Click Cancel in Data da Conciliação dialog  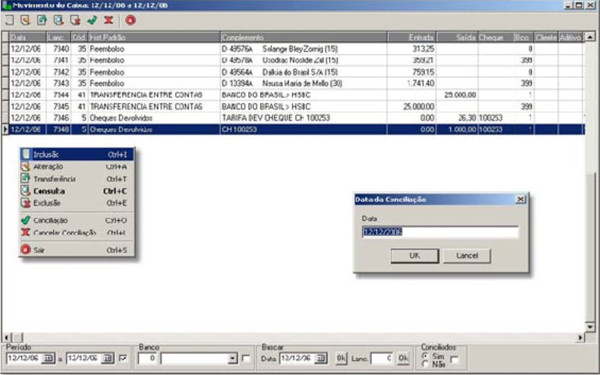coord(467,256)
